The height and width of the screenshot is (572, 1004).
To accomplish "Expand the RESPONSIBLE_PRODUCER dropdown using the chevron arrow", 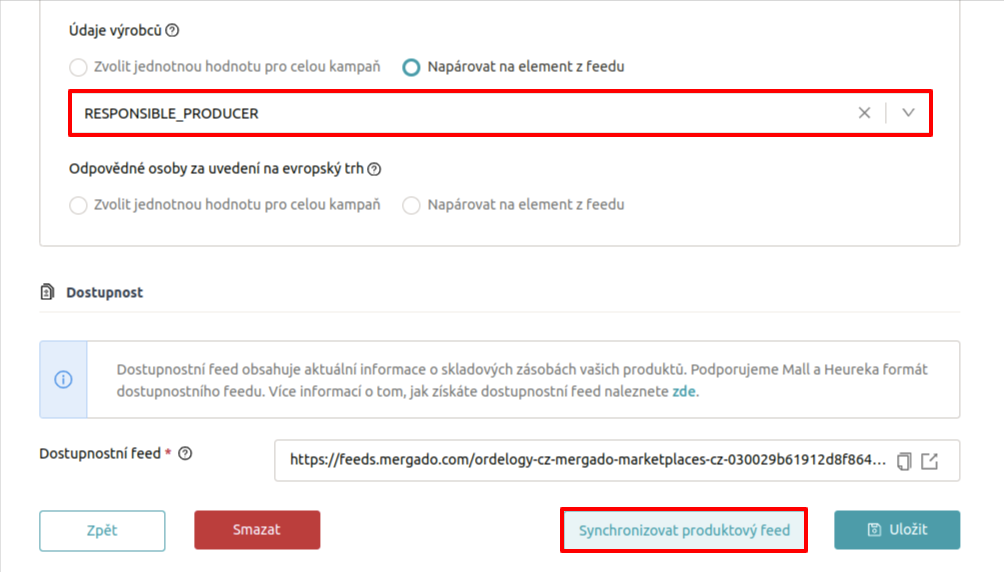I will click(x=908, y=113).
